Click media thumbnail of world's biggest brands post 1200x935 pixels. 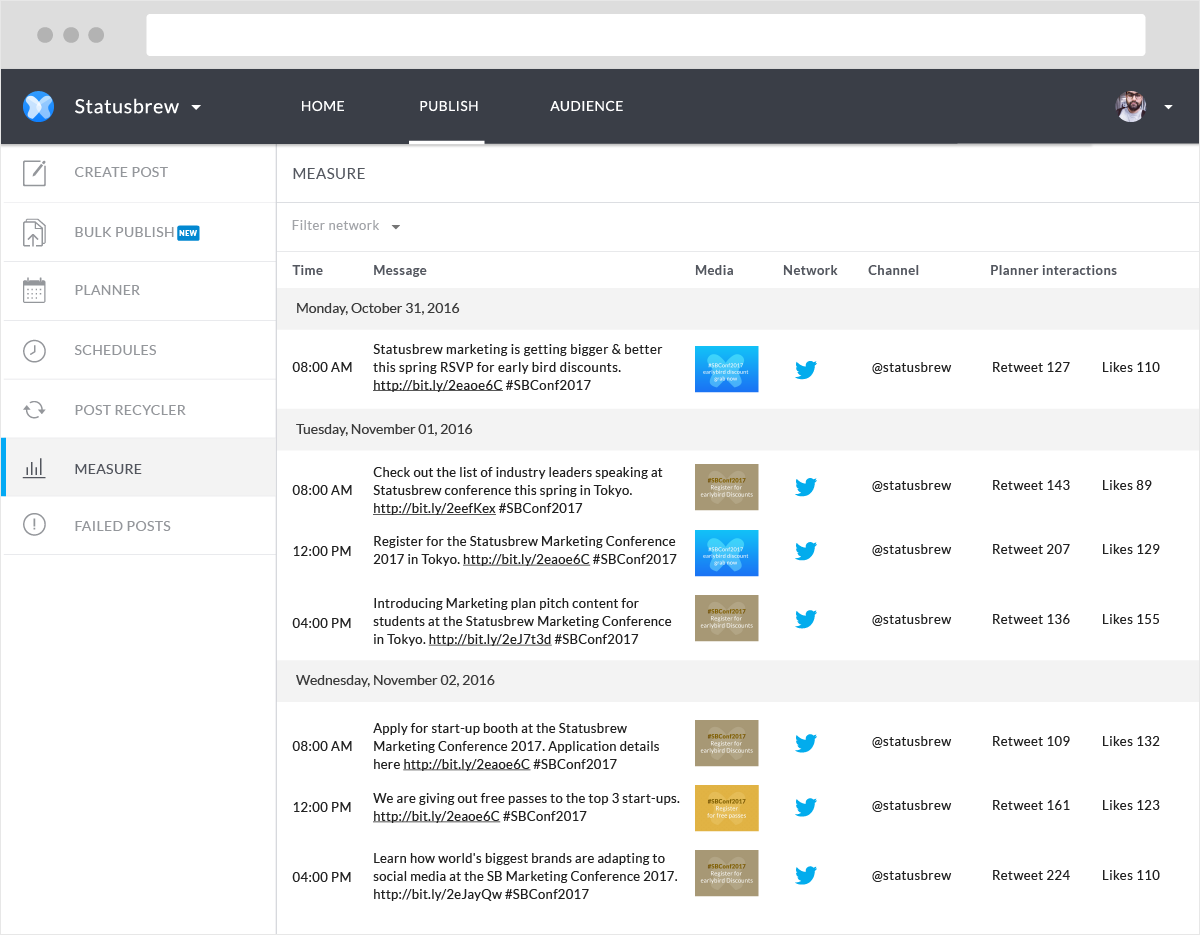(x=727, y=873)
